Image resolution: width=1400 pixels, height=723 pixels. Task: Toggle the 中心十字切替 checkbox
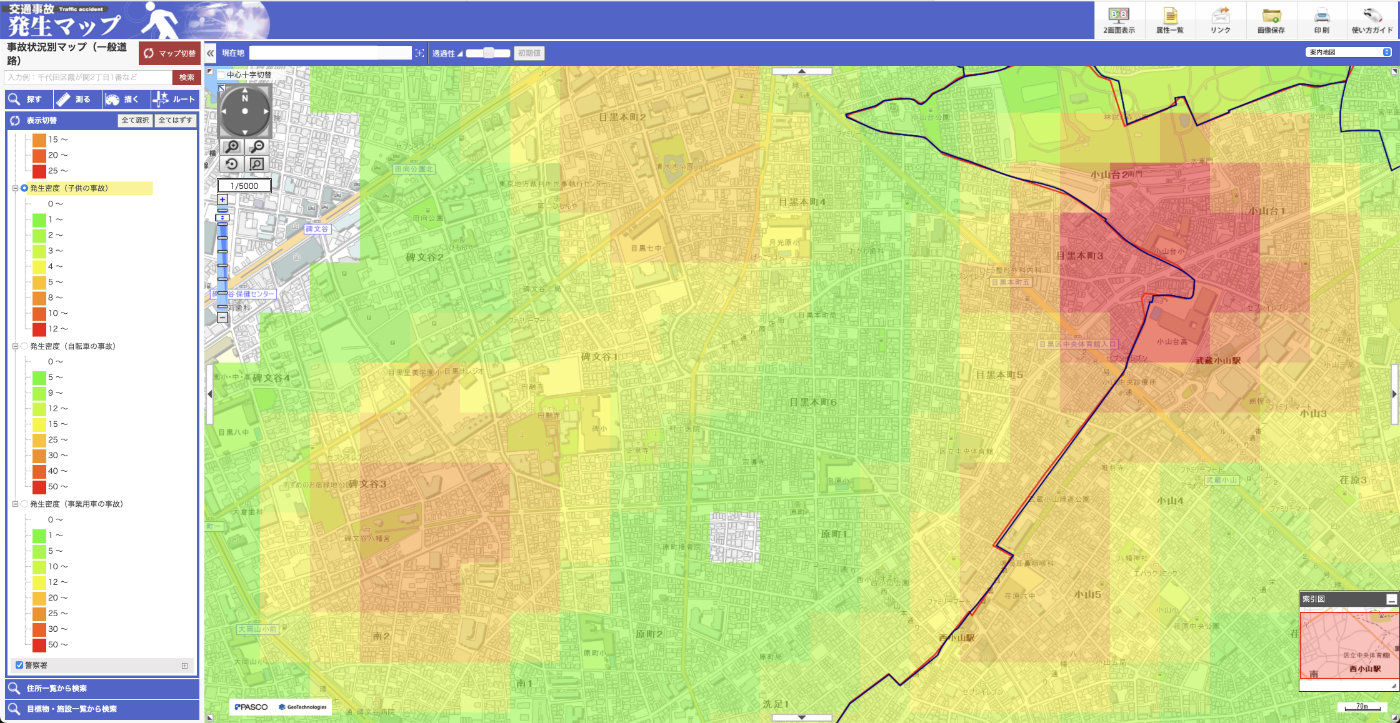222,74
